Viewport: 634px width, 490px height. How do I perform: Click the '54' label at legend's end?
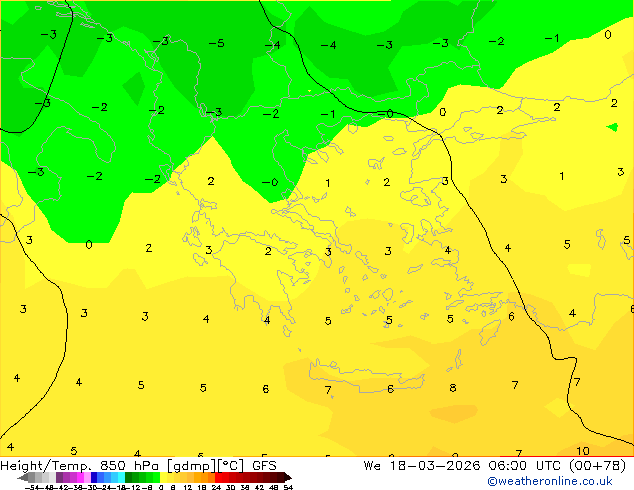[x=288, y=488]
